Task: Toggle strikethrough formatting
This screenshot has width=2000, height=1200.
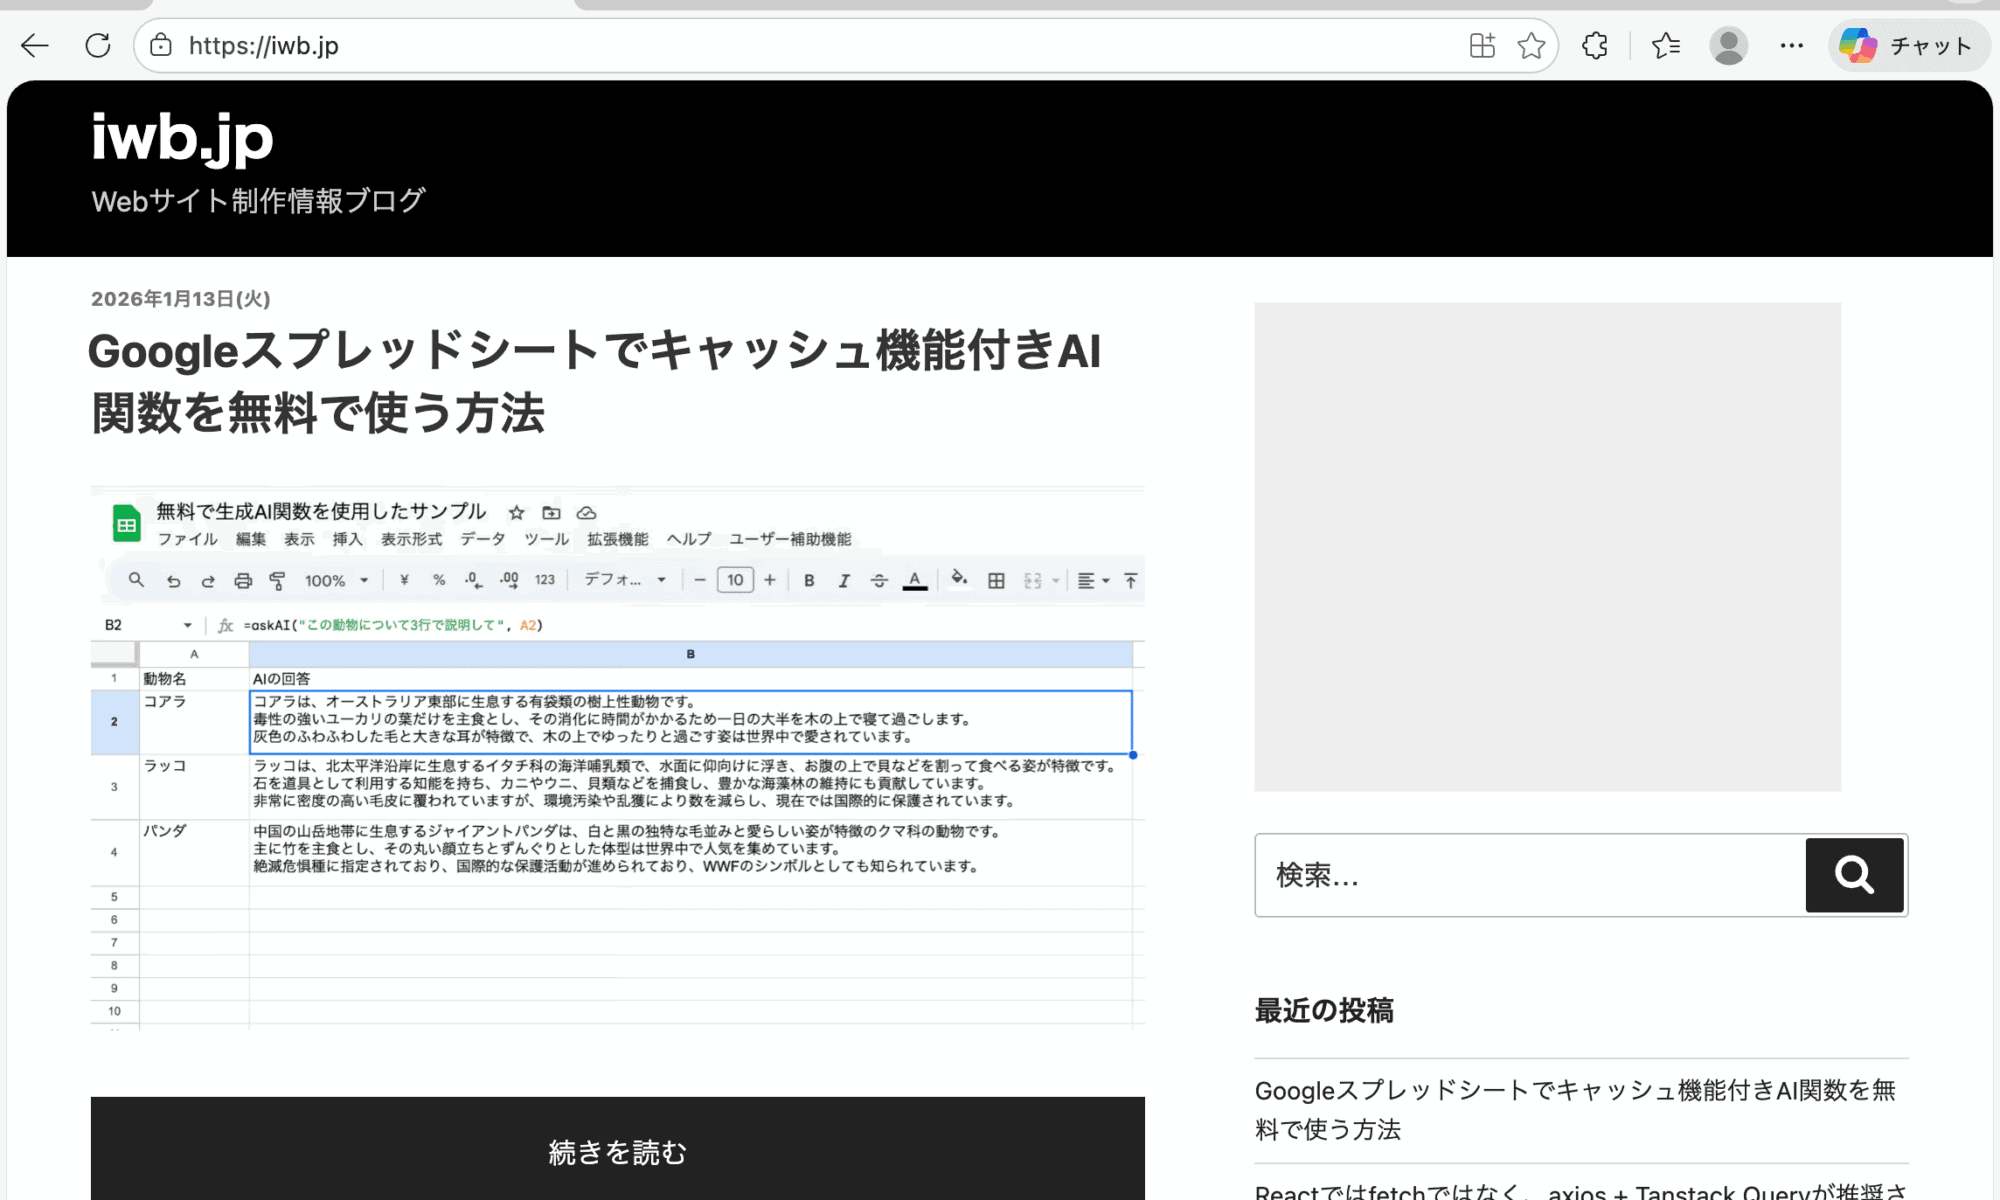Action: click(879, 580)
